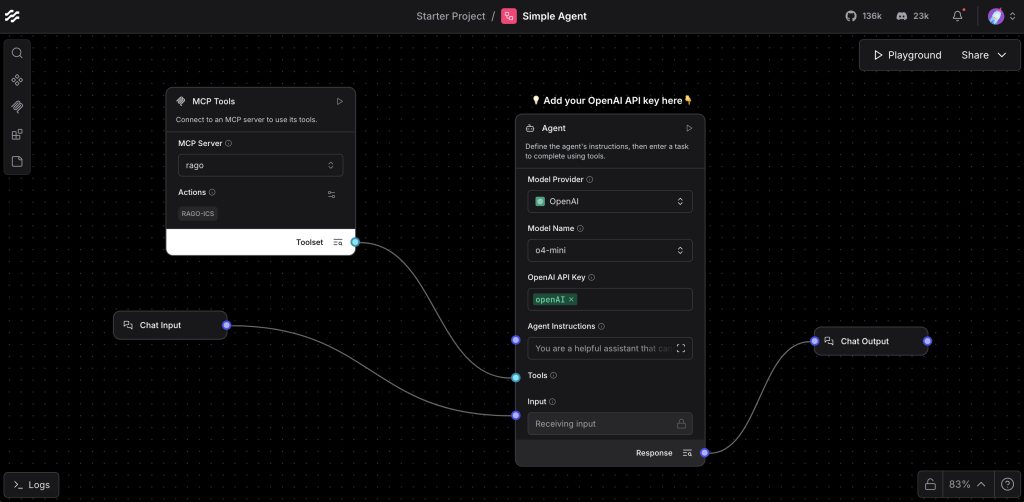Open the MCP Server rago dropdown
The height and width of the screenshot is (502, 1024).
coord(261,165)
